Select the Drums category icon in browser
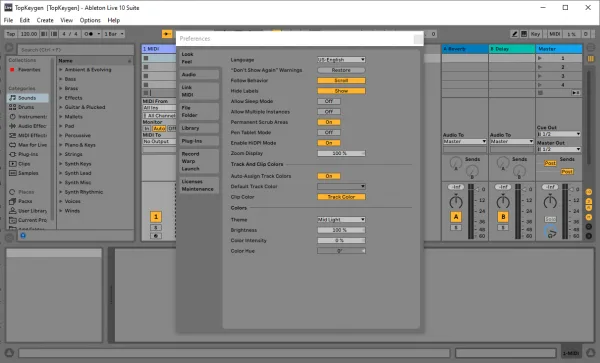 click(13, 107)
